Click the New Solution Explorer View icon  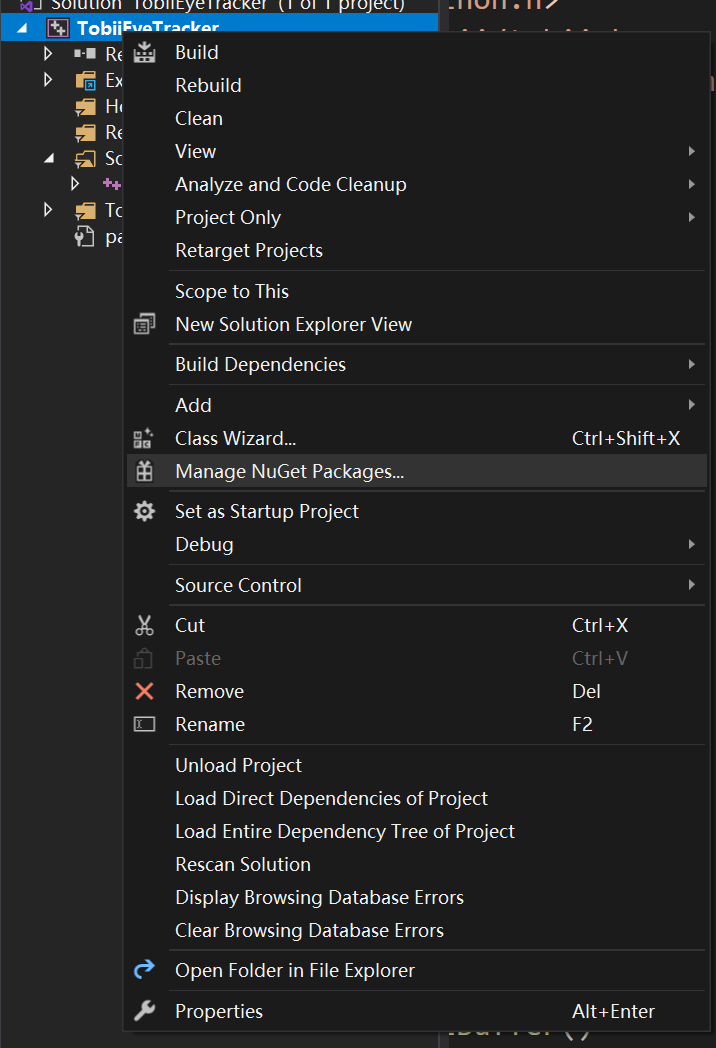click(144, 324)
